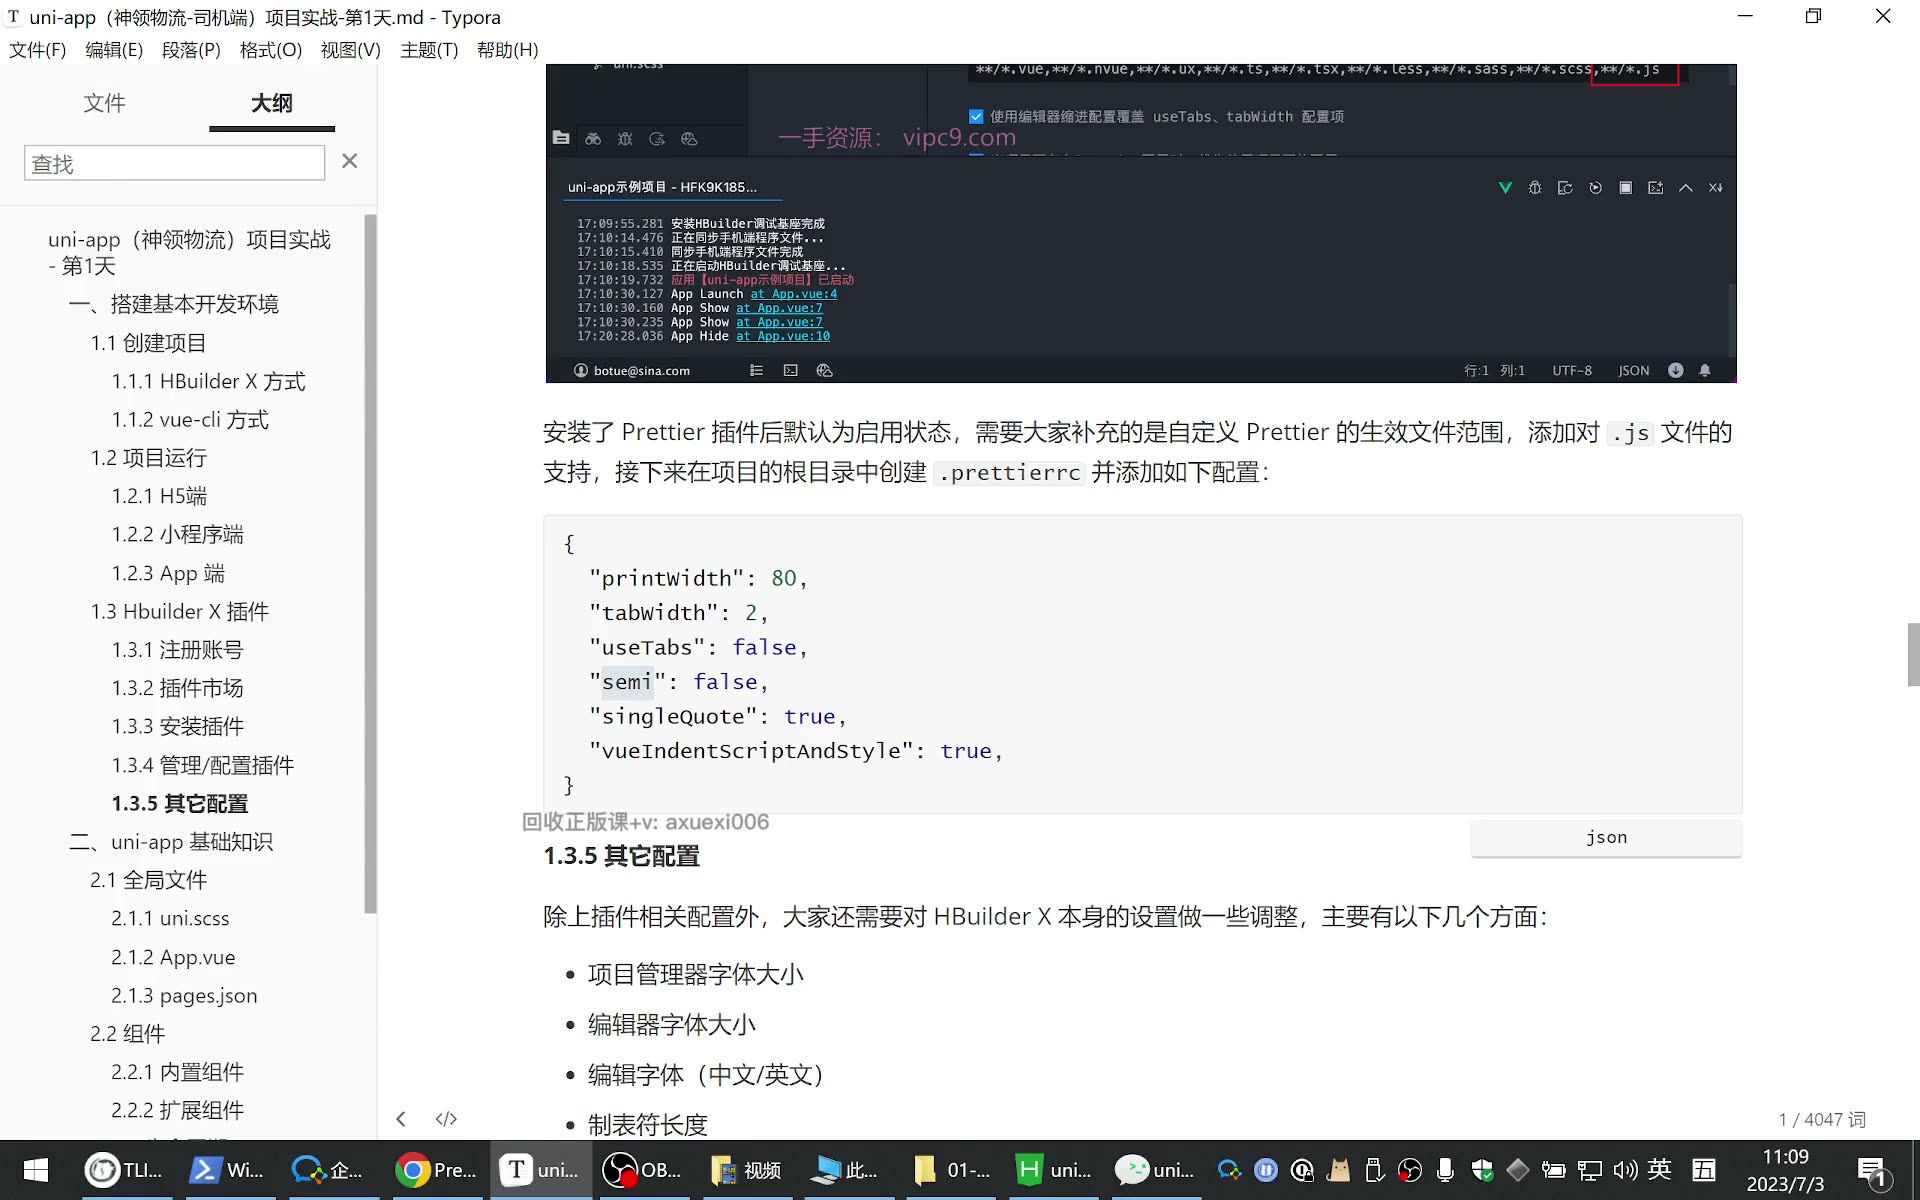Open the 主题(T) menu
1920x1200 pixels.
coord(429,50)
